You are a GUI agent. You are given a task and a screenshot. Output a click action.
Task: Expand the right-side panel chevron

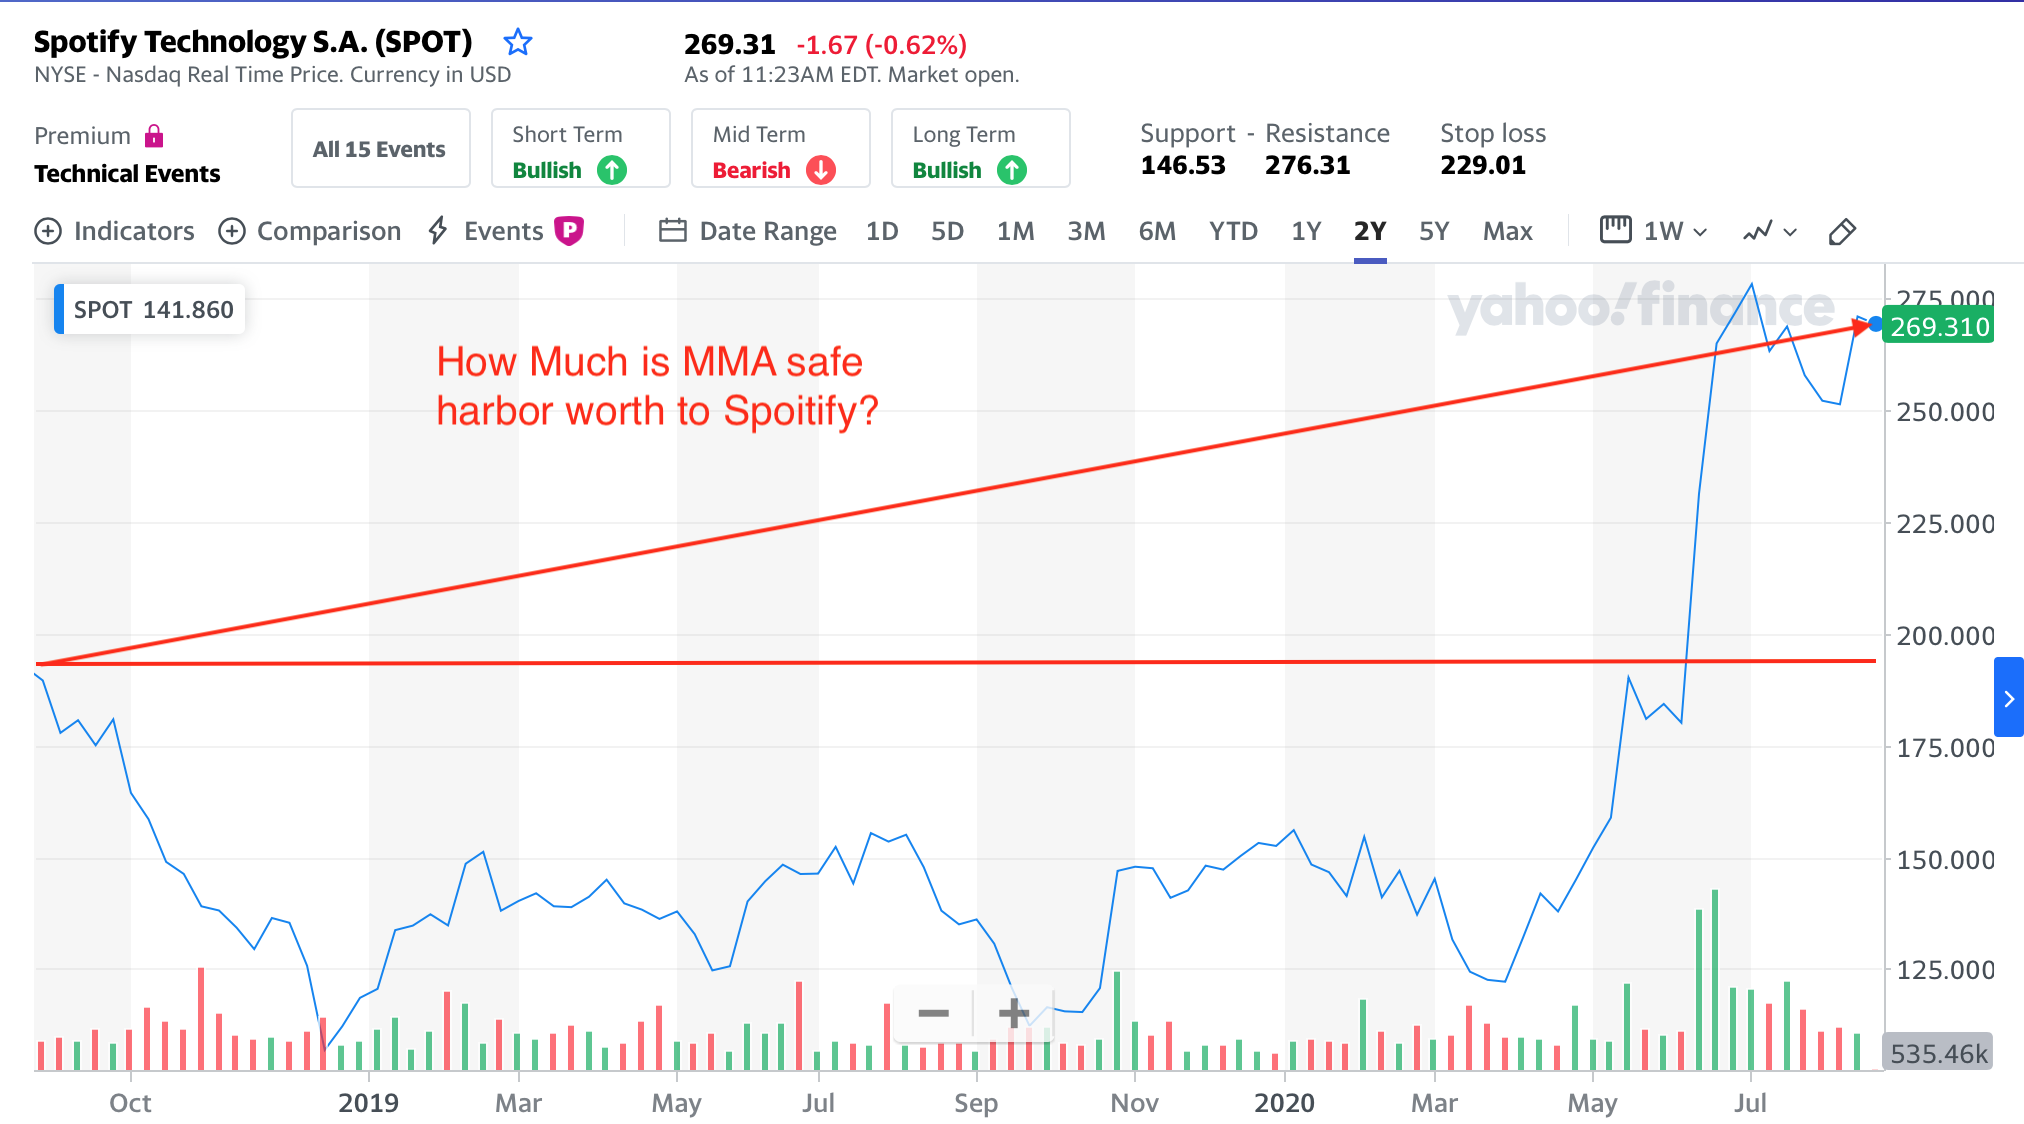[x=2010, y=699]
